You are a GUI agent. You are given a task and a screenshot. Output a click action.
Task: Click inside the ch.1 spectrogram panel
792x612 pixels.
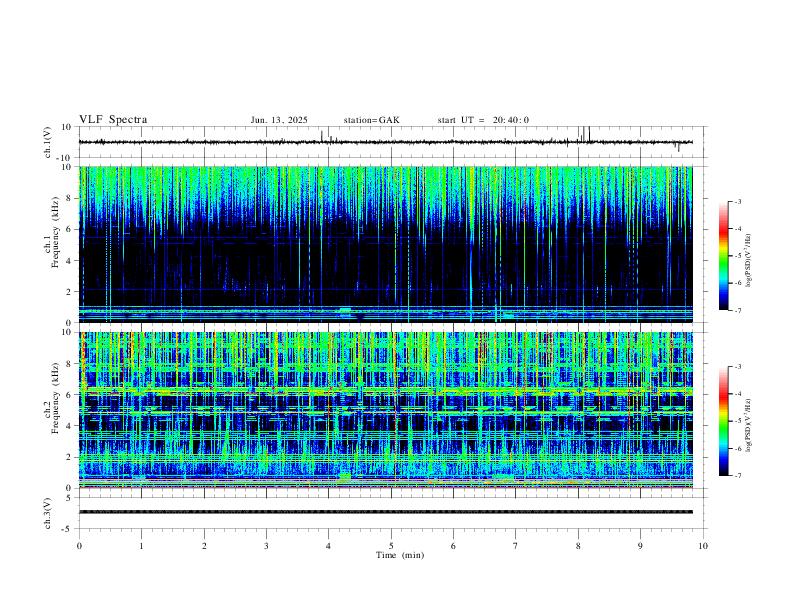pyautogui.click(x=386, y=244)
